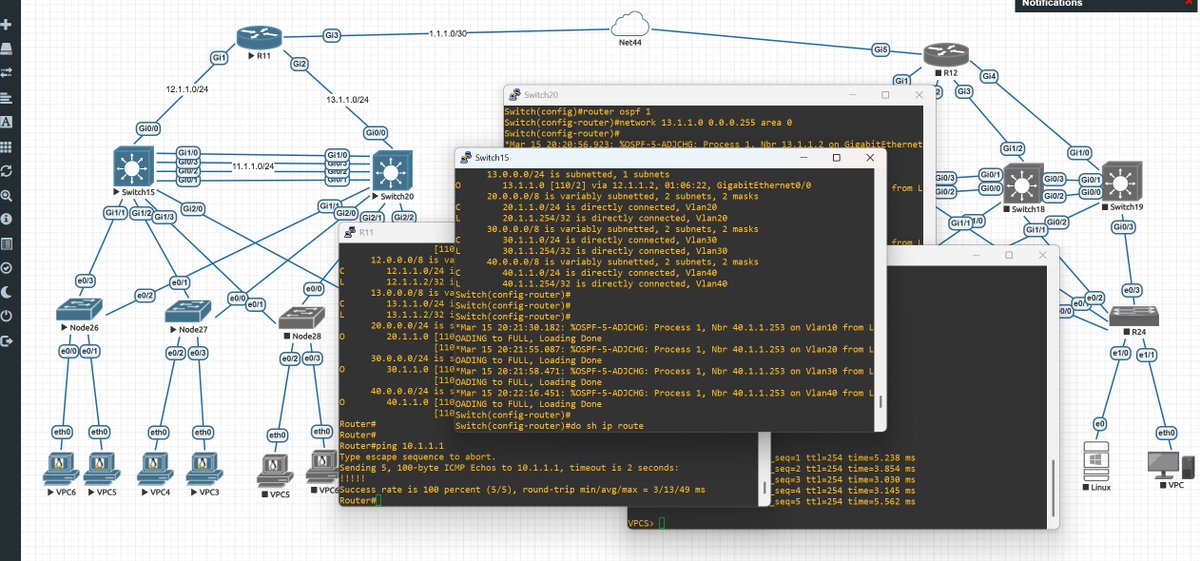
Task: Select the VPC3 node icon
Action: (204, 467)
